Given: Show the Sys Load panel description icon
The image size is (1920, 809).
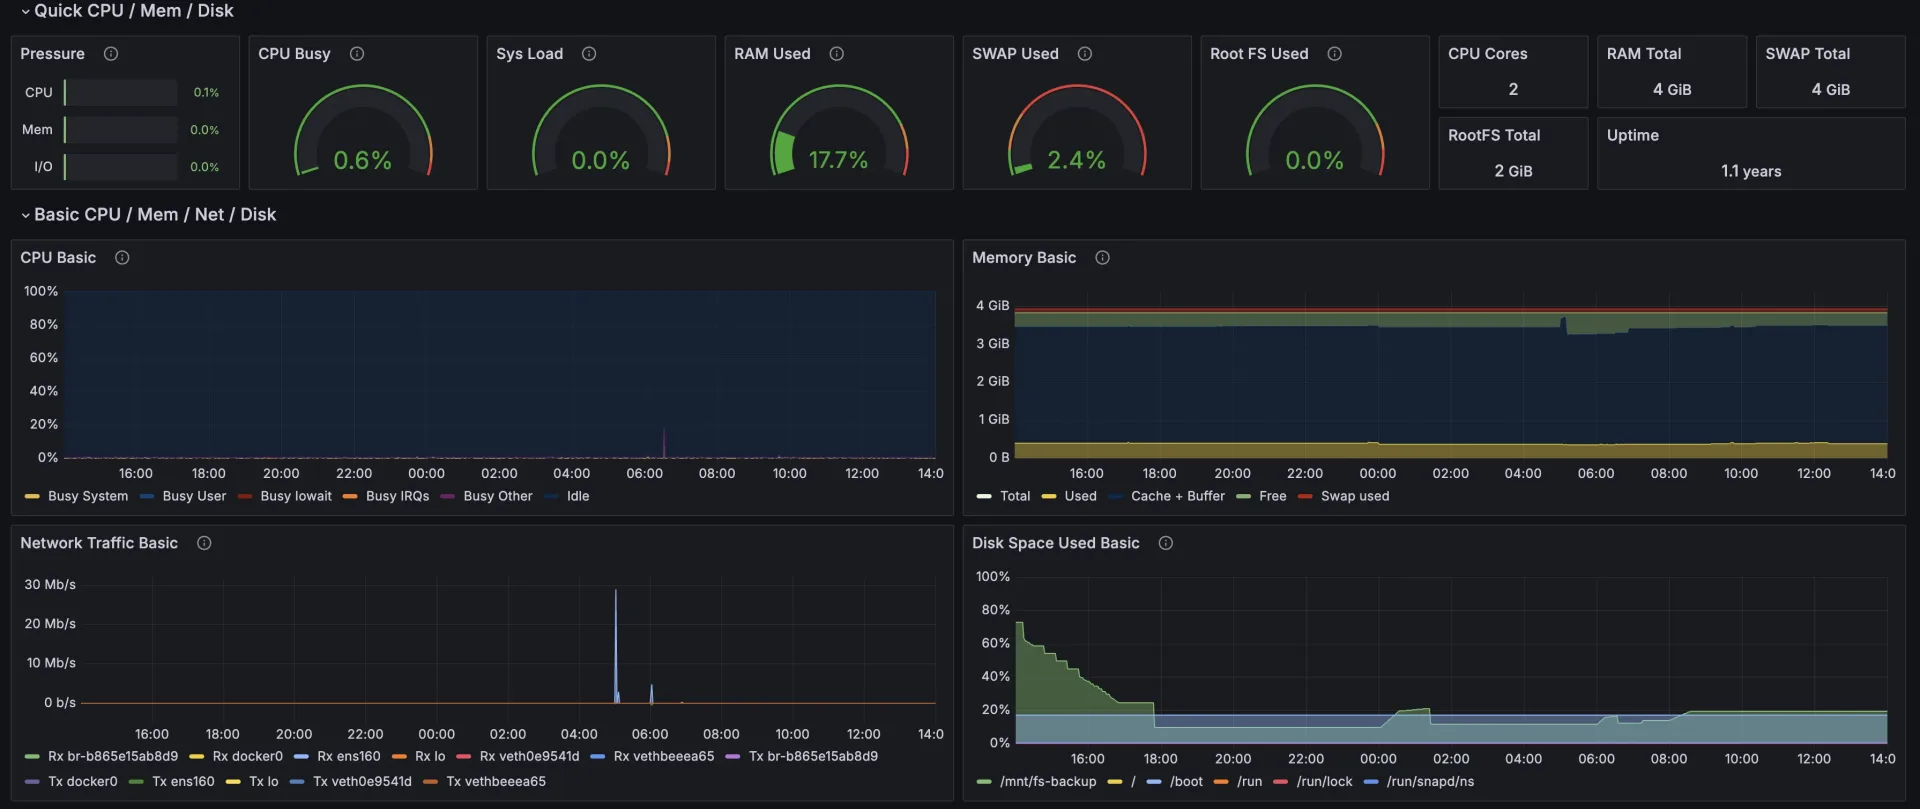Looking at the screenshot, I should click(x=589, y=54).
